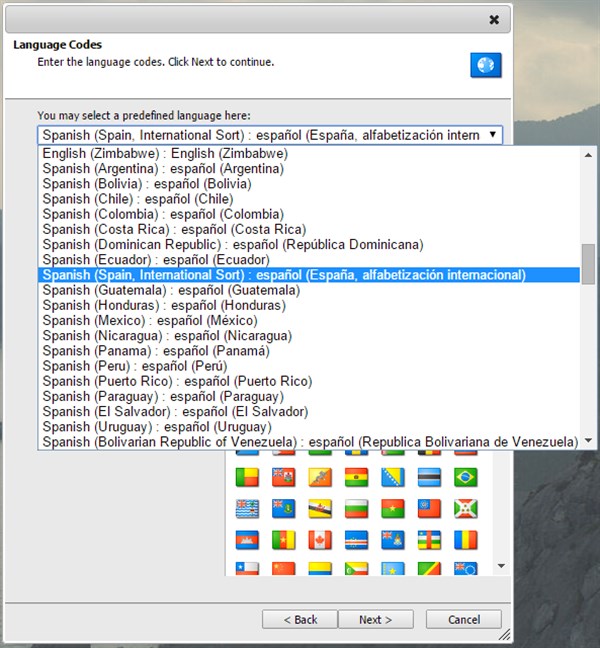Click the blue globe icon in header
The width and height of the screenshot is (600, 648).
[486, 65]
